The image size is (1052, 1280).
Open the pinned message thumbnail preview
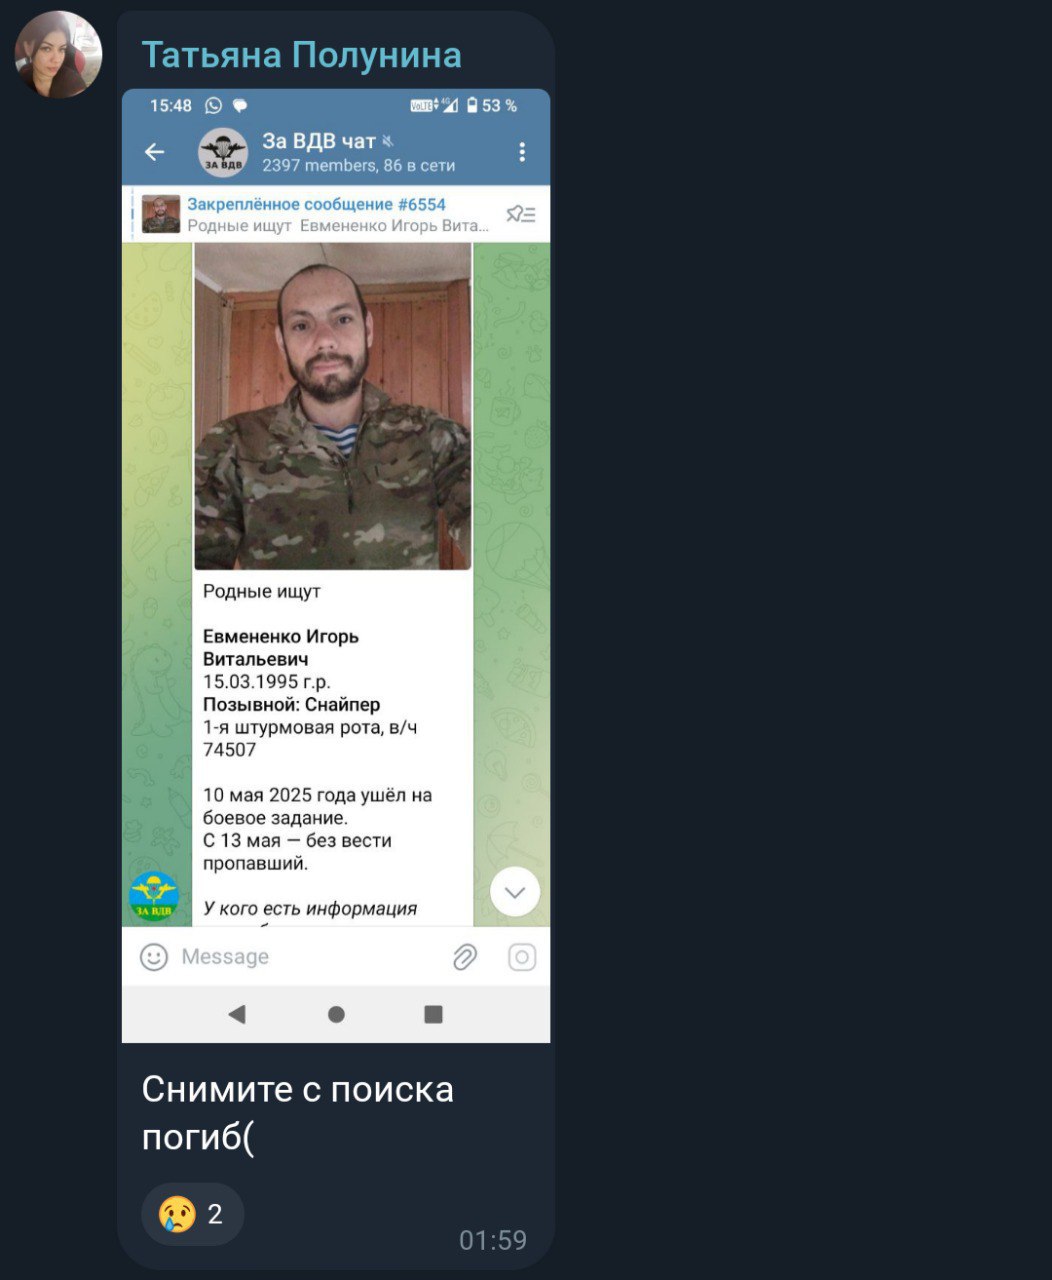click(161, 214)
